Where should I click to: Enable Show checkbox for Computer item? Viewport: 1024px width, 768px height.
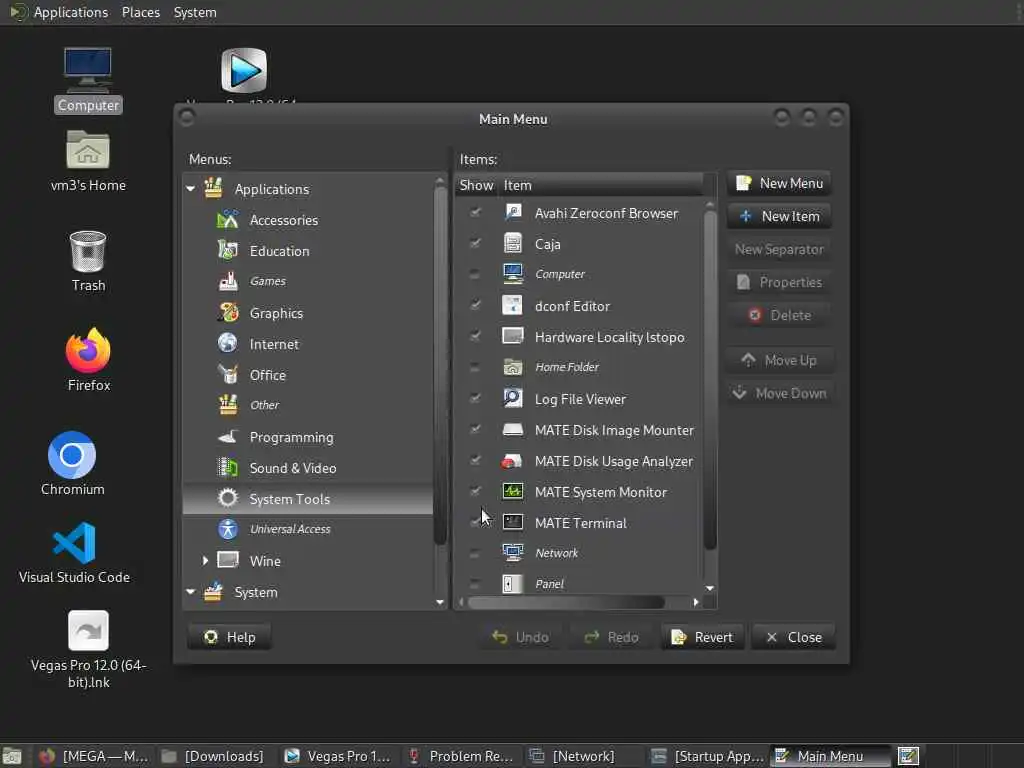point(475,274)
